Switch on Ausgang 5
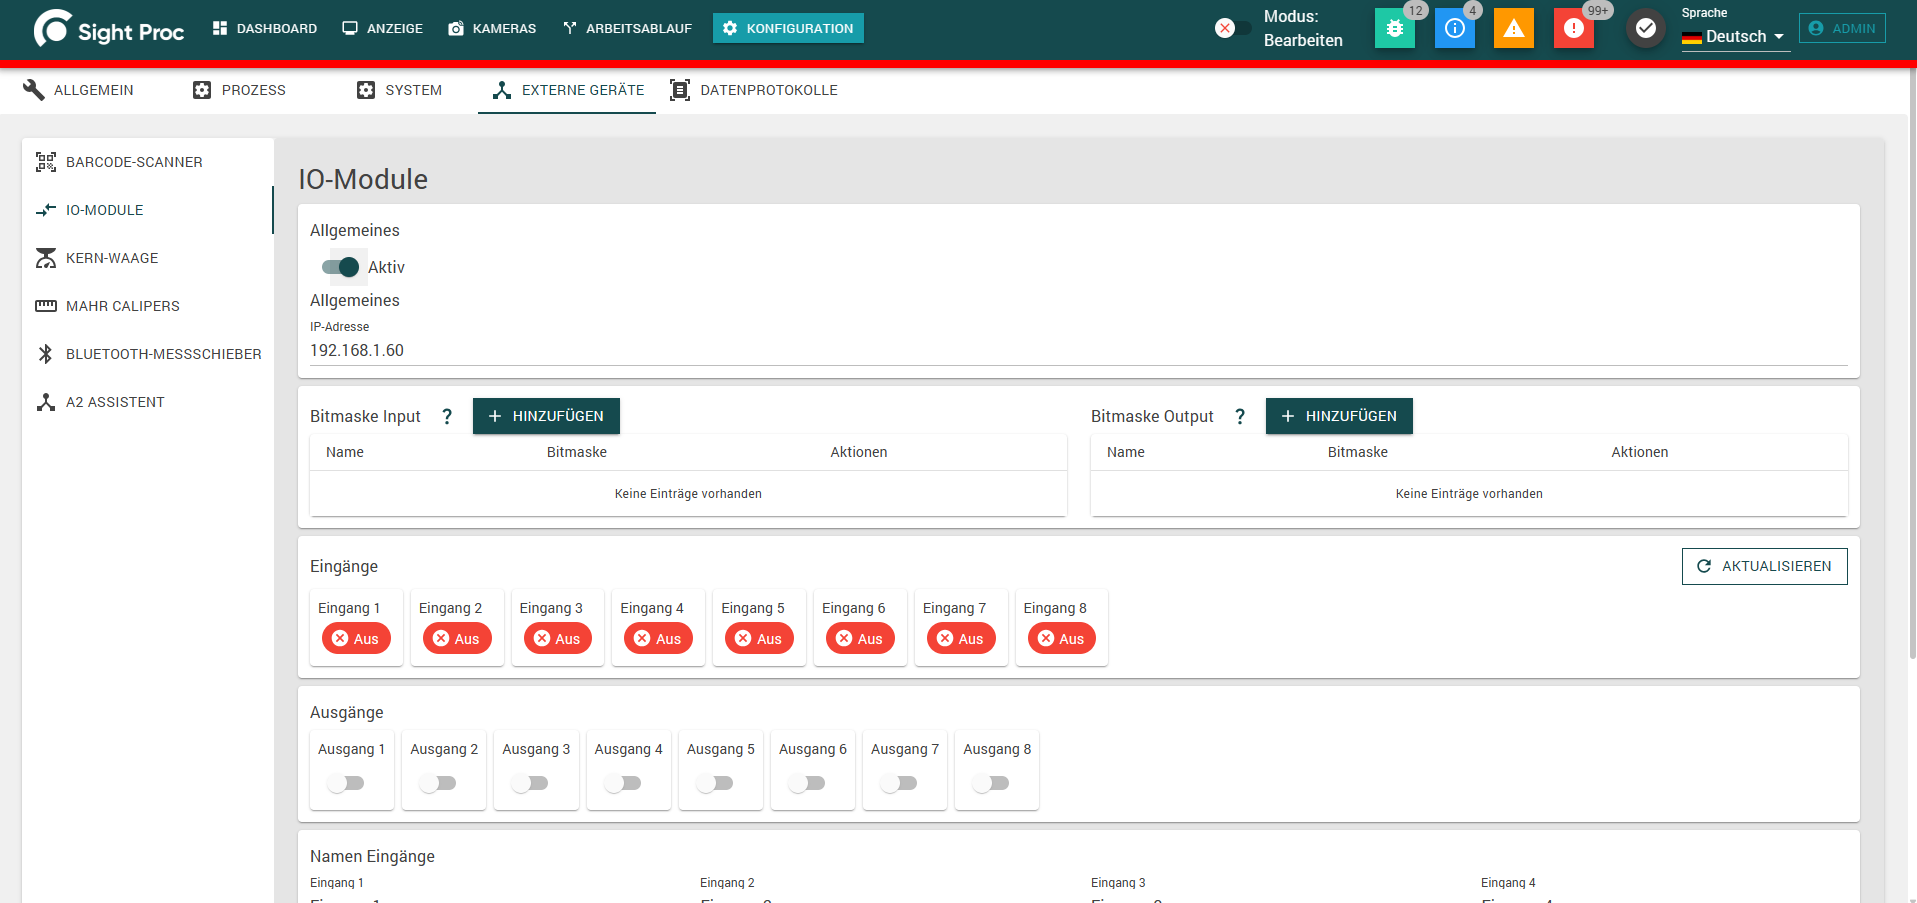The image size is (1917, 903). pos(715,783)
